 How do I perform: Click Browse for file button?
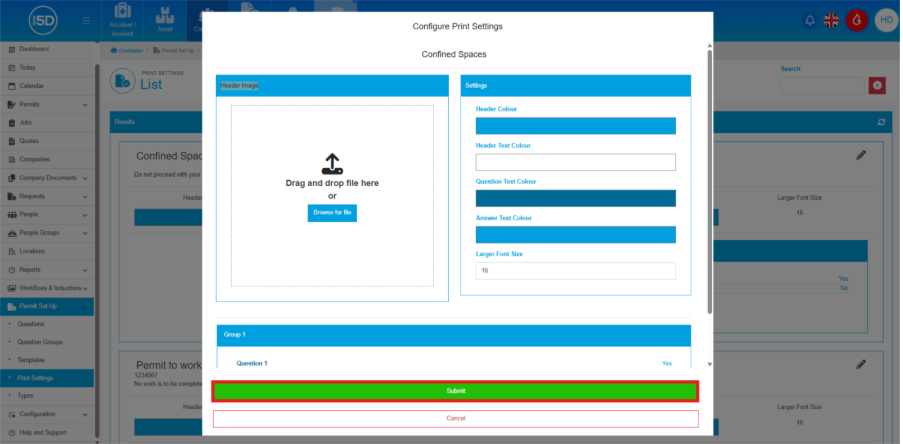pos(332,212)
